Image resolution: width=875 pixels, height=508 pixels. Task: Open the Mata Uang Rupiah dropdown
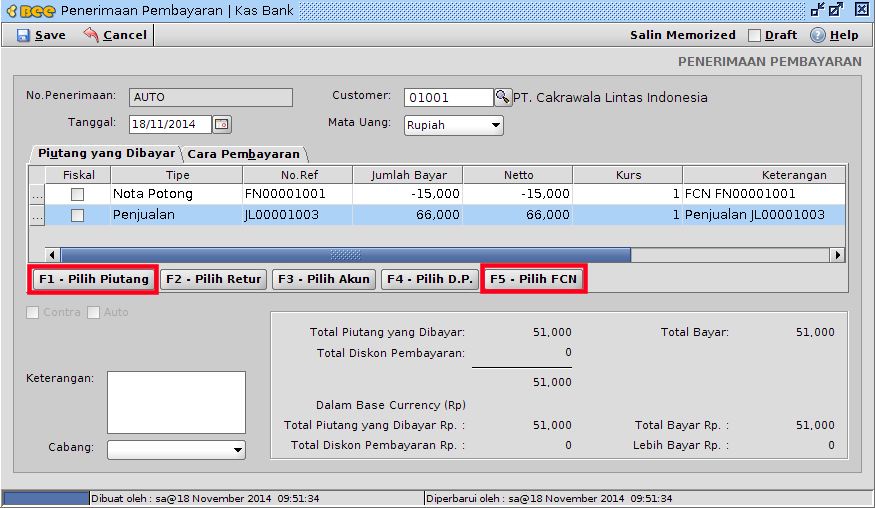454,125
